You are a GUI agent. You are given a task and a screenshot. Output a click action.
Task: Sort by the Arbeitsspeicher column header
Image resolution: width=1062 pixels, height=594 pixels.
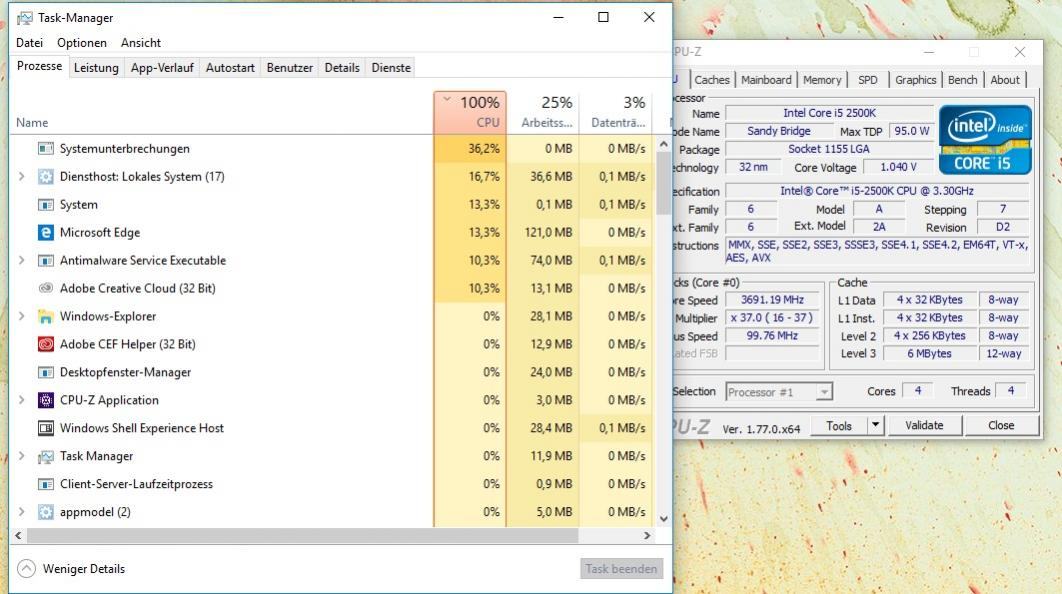543,112
